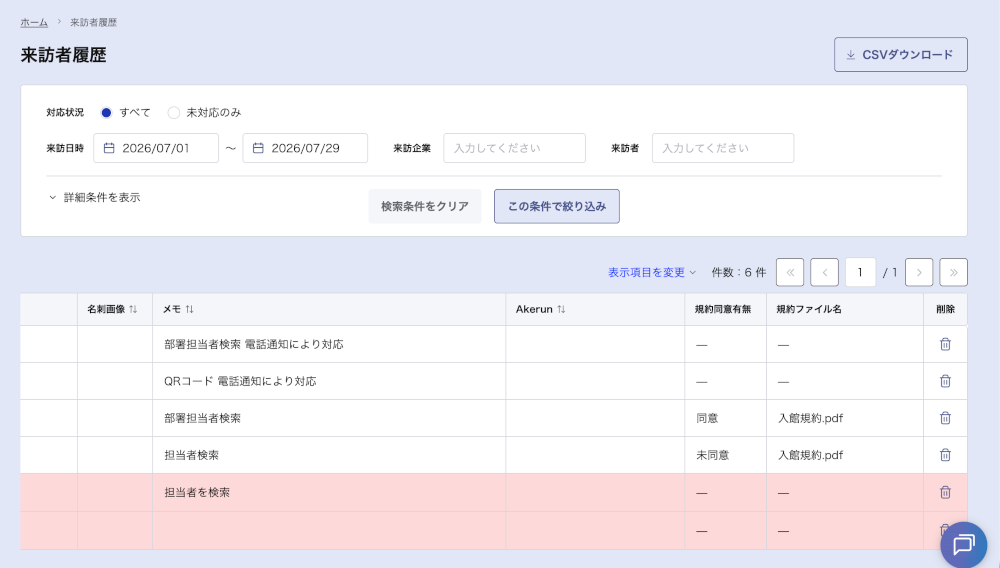
Task: Click trash icon in 同意 row
Action: click(x=945, y=418)
